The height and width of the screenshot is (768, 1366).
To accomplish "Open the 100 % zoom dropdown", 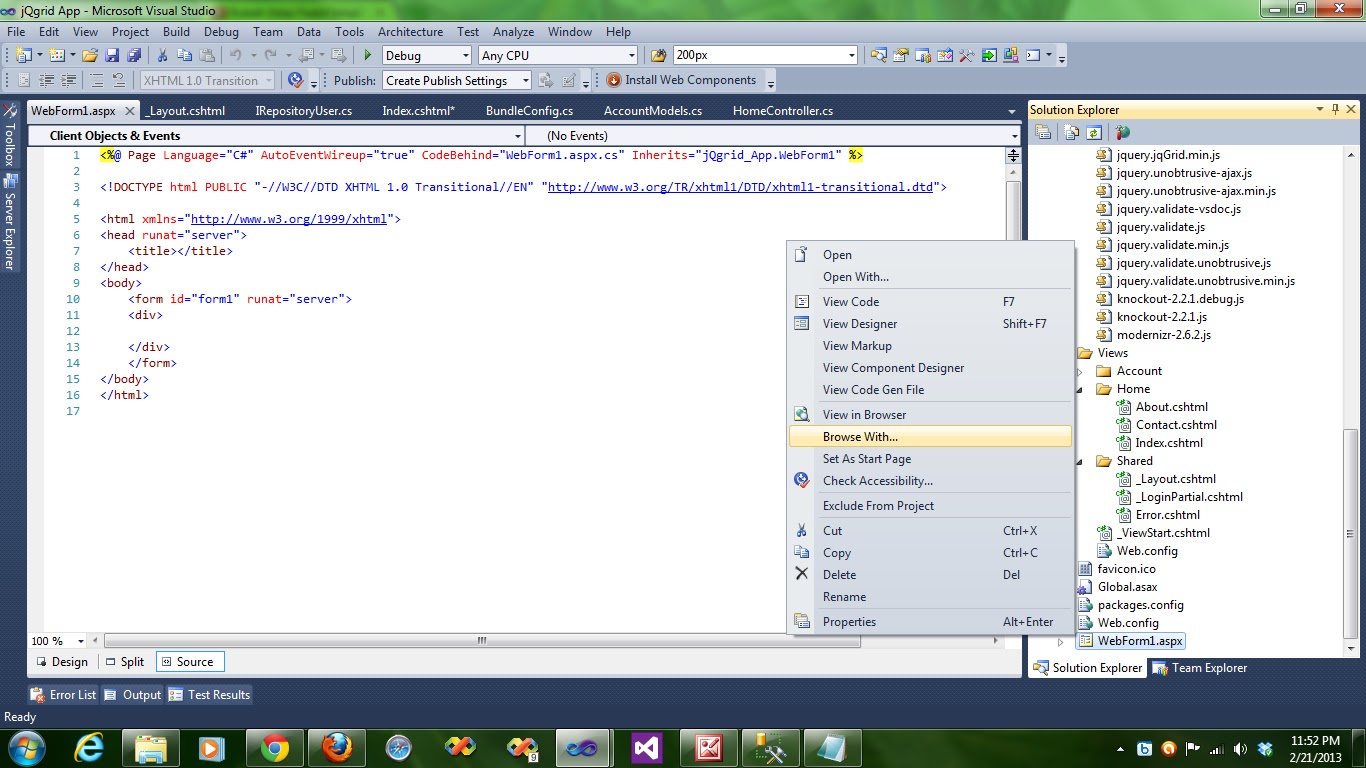I will (83, 641).
